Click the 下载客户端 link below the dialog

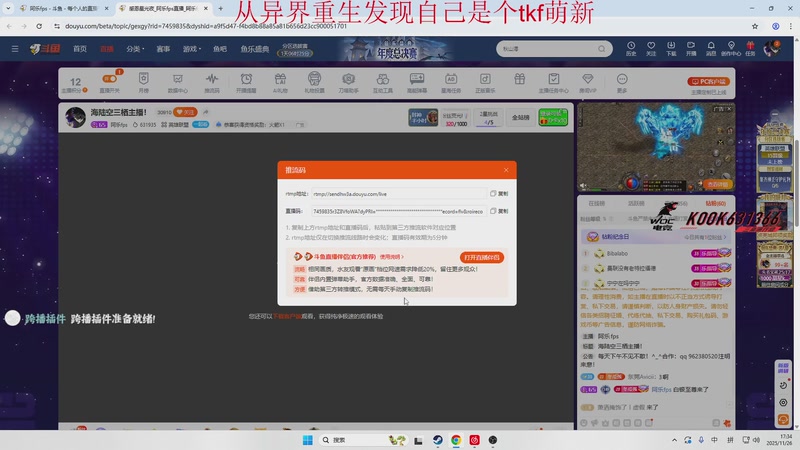click(x=287, y=316)
